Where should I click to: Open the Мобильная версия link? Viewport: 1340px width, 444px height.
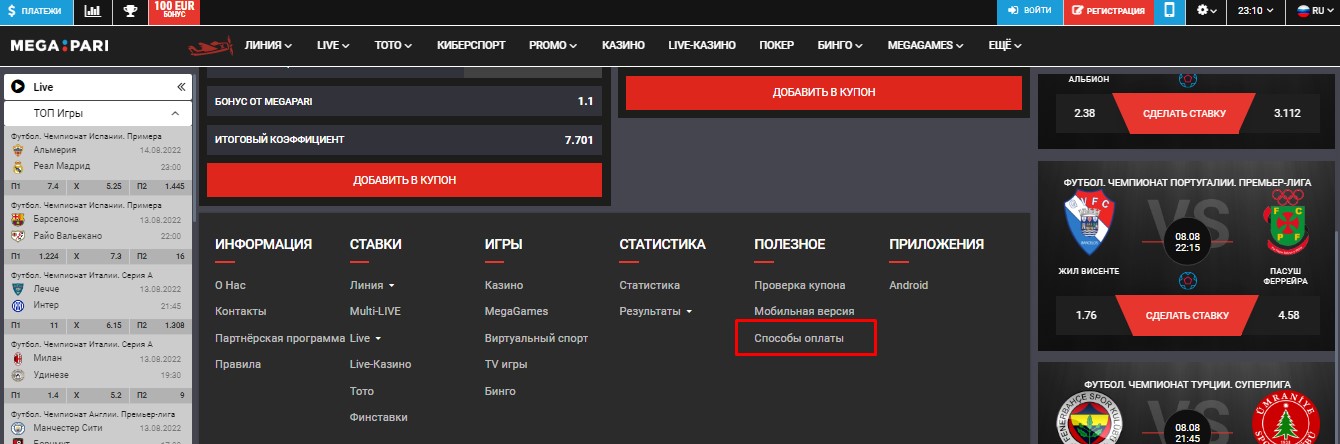806,311
